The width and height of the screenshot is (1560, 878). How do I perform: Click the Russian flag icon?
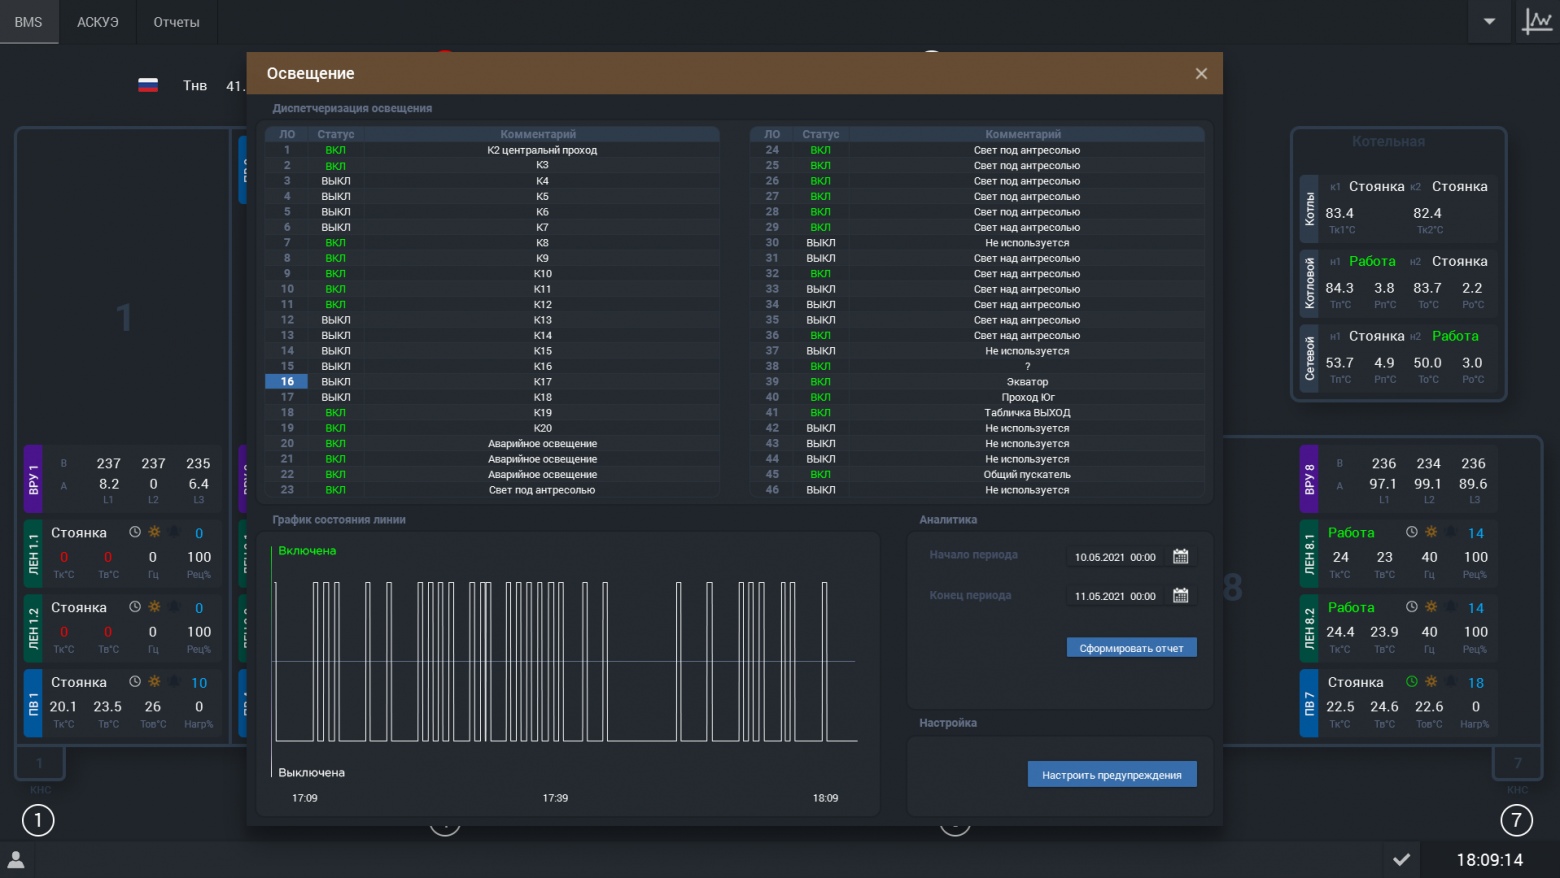pos(148,85)
